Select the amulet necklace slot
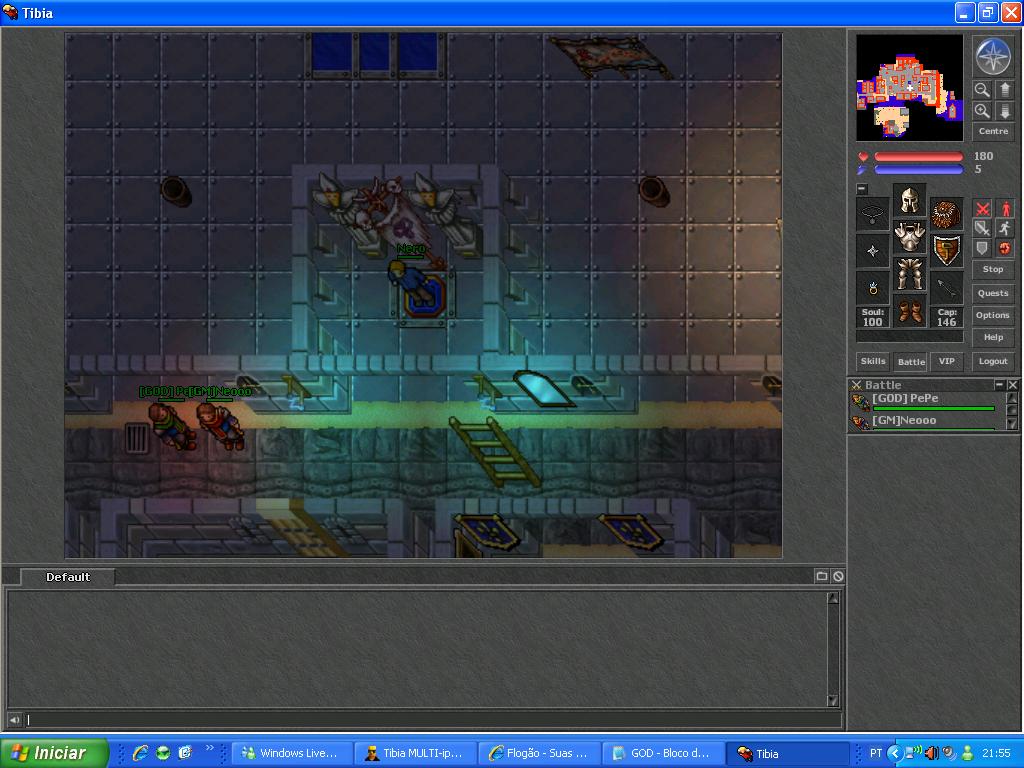Image resolution: width=1024 pixels, height=768 pixels. [x=872, y=214]
